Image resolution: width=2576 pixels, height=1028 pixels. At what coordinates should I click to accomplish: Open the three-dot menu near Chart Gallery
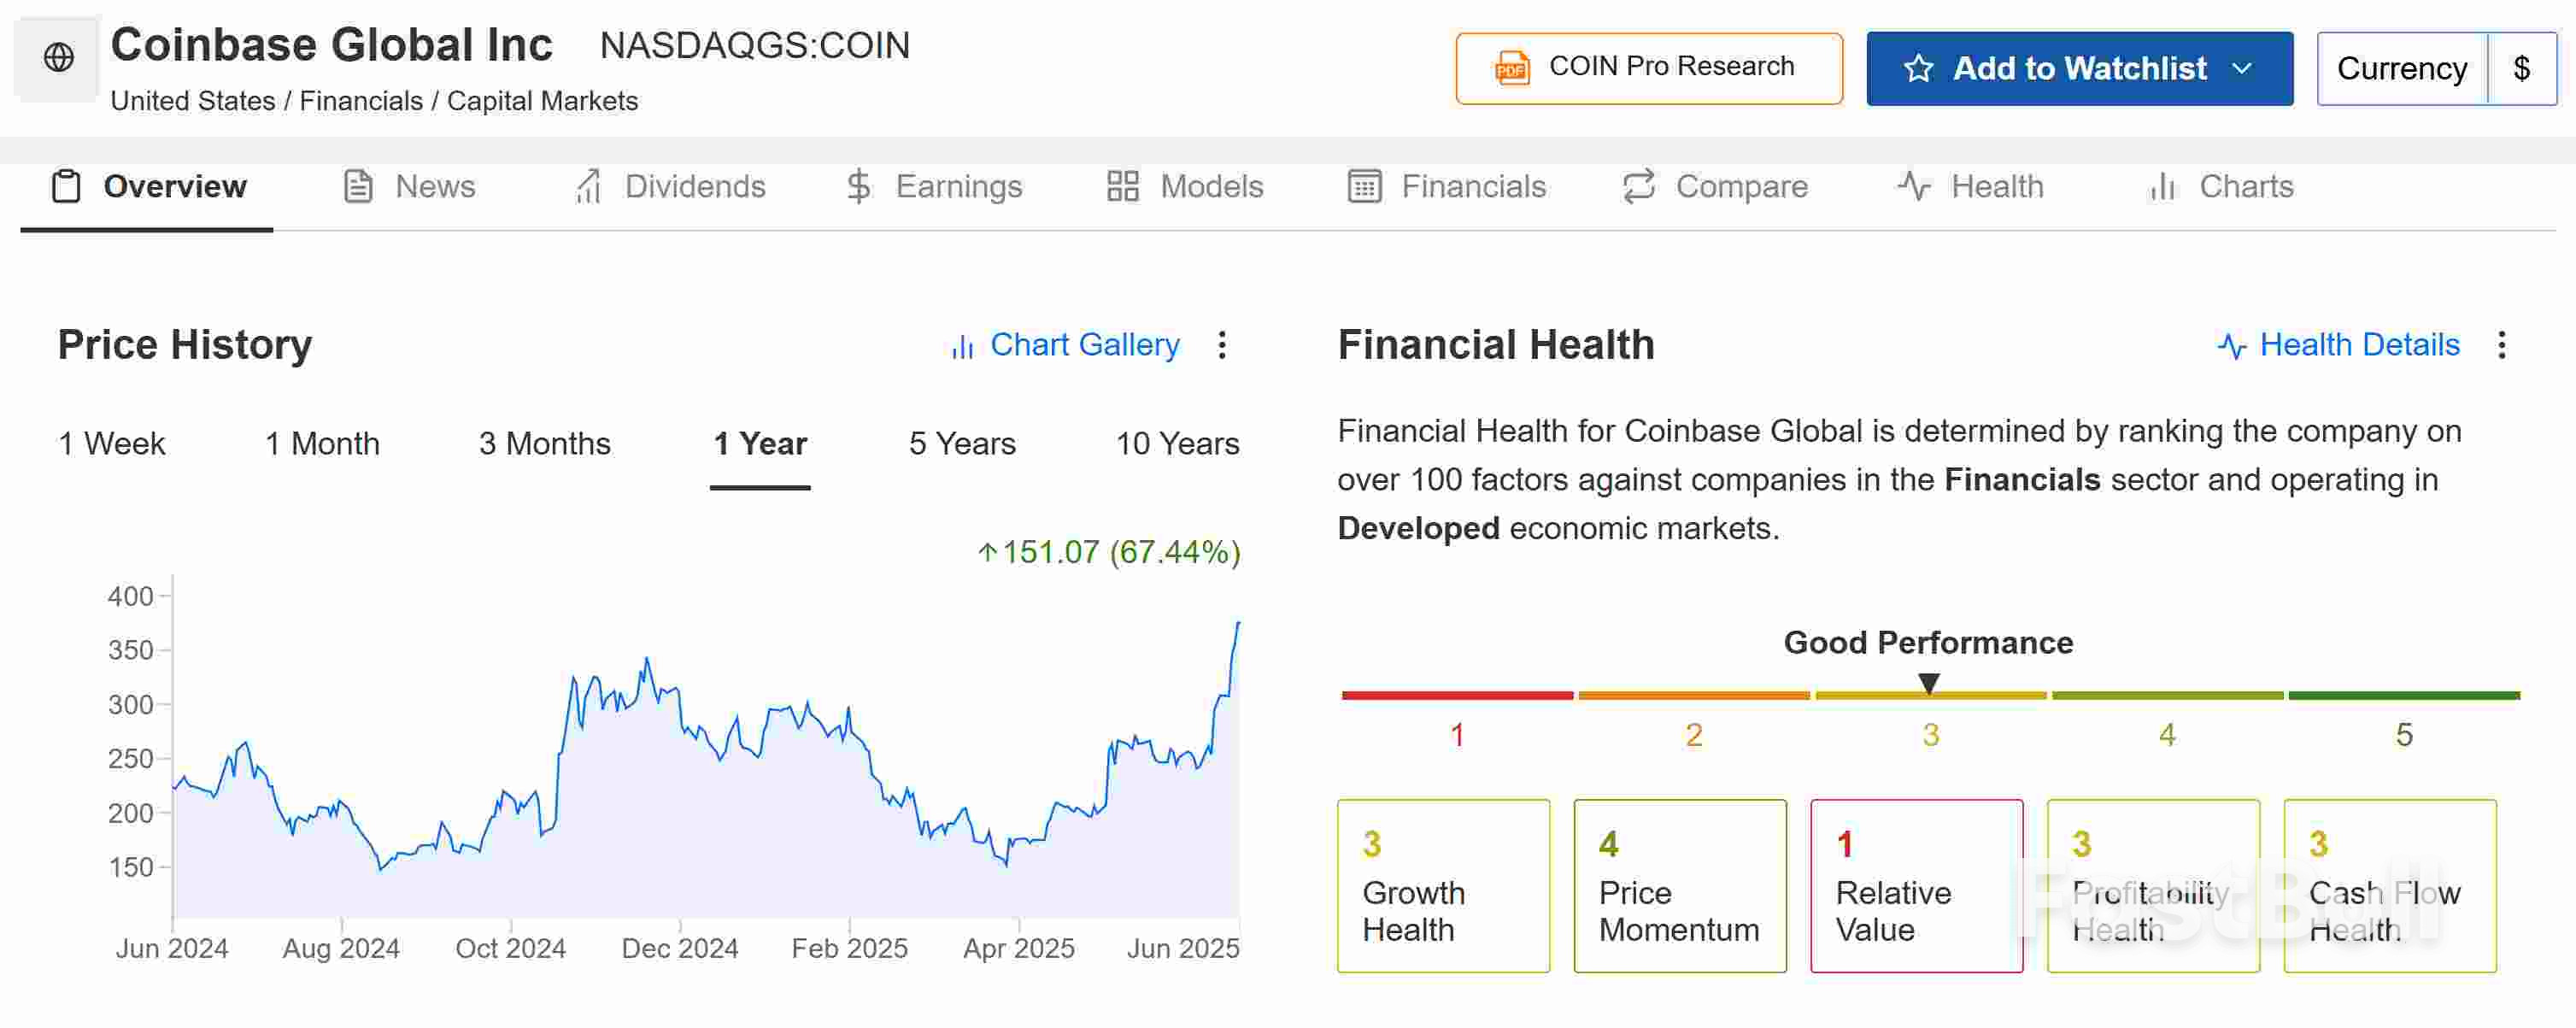(x=1222, y=346)
